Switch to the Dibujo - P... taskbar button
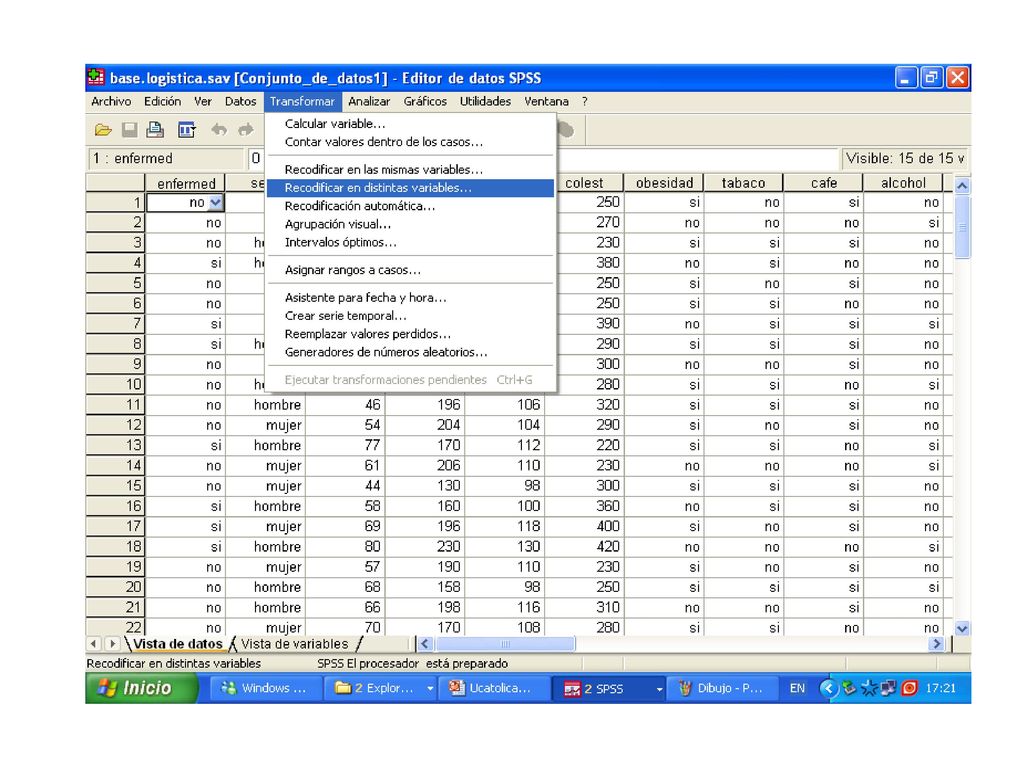Viewport: 1024px width, 768px height. tap(723, 688)
